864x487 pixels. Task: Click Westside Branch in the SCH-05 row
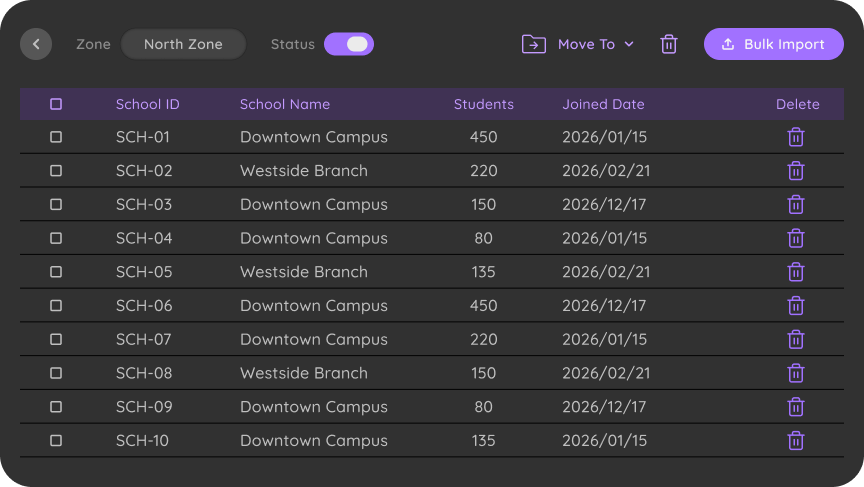(x=304, y=272)
